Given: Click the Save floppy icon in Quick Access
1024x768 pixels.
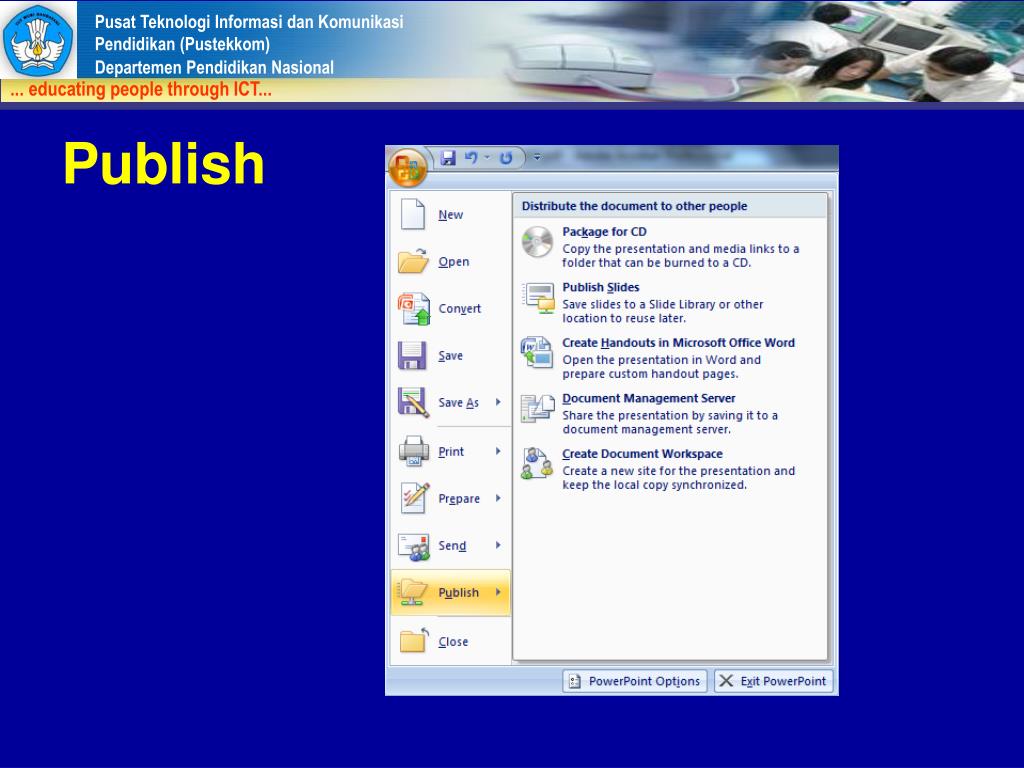Looking at the screenshot, I should (x=448, y=158).
